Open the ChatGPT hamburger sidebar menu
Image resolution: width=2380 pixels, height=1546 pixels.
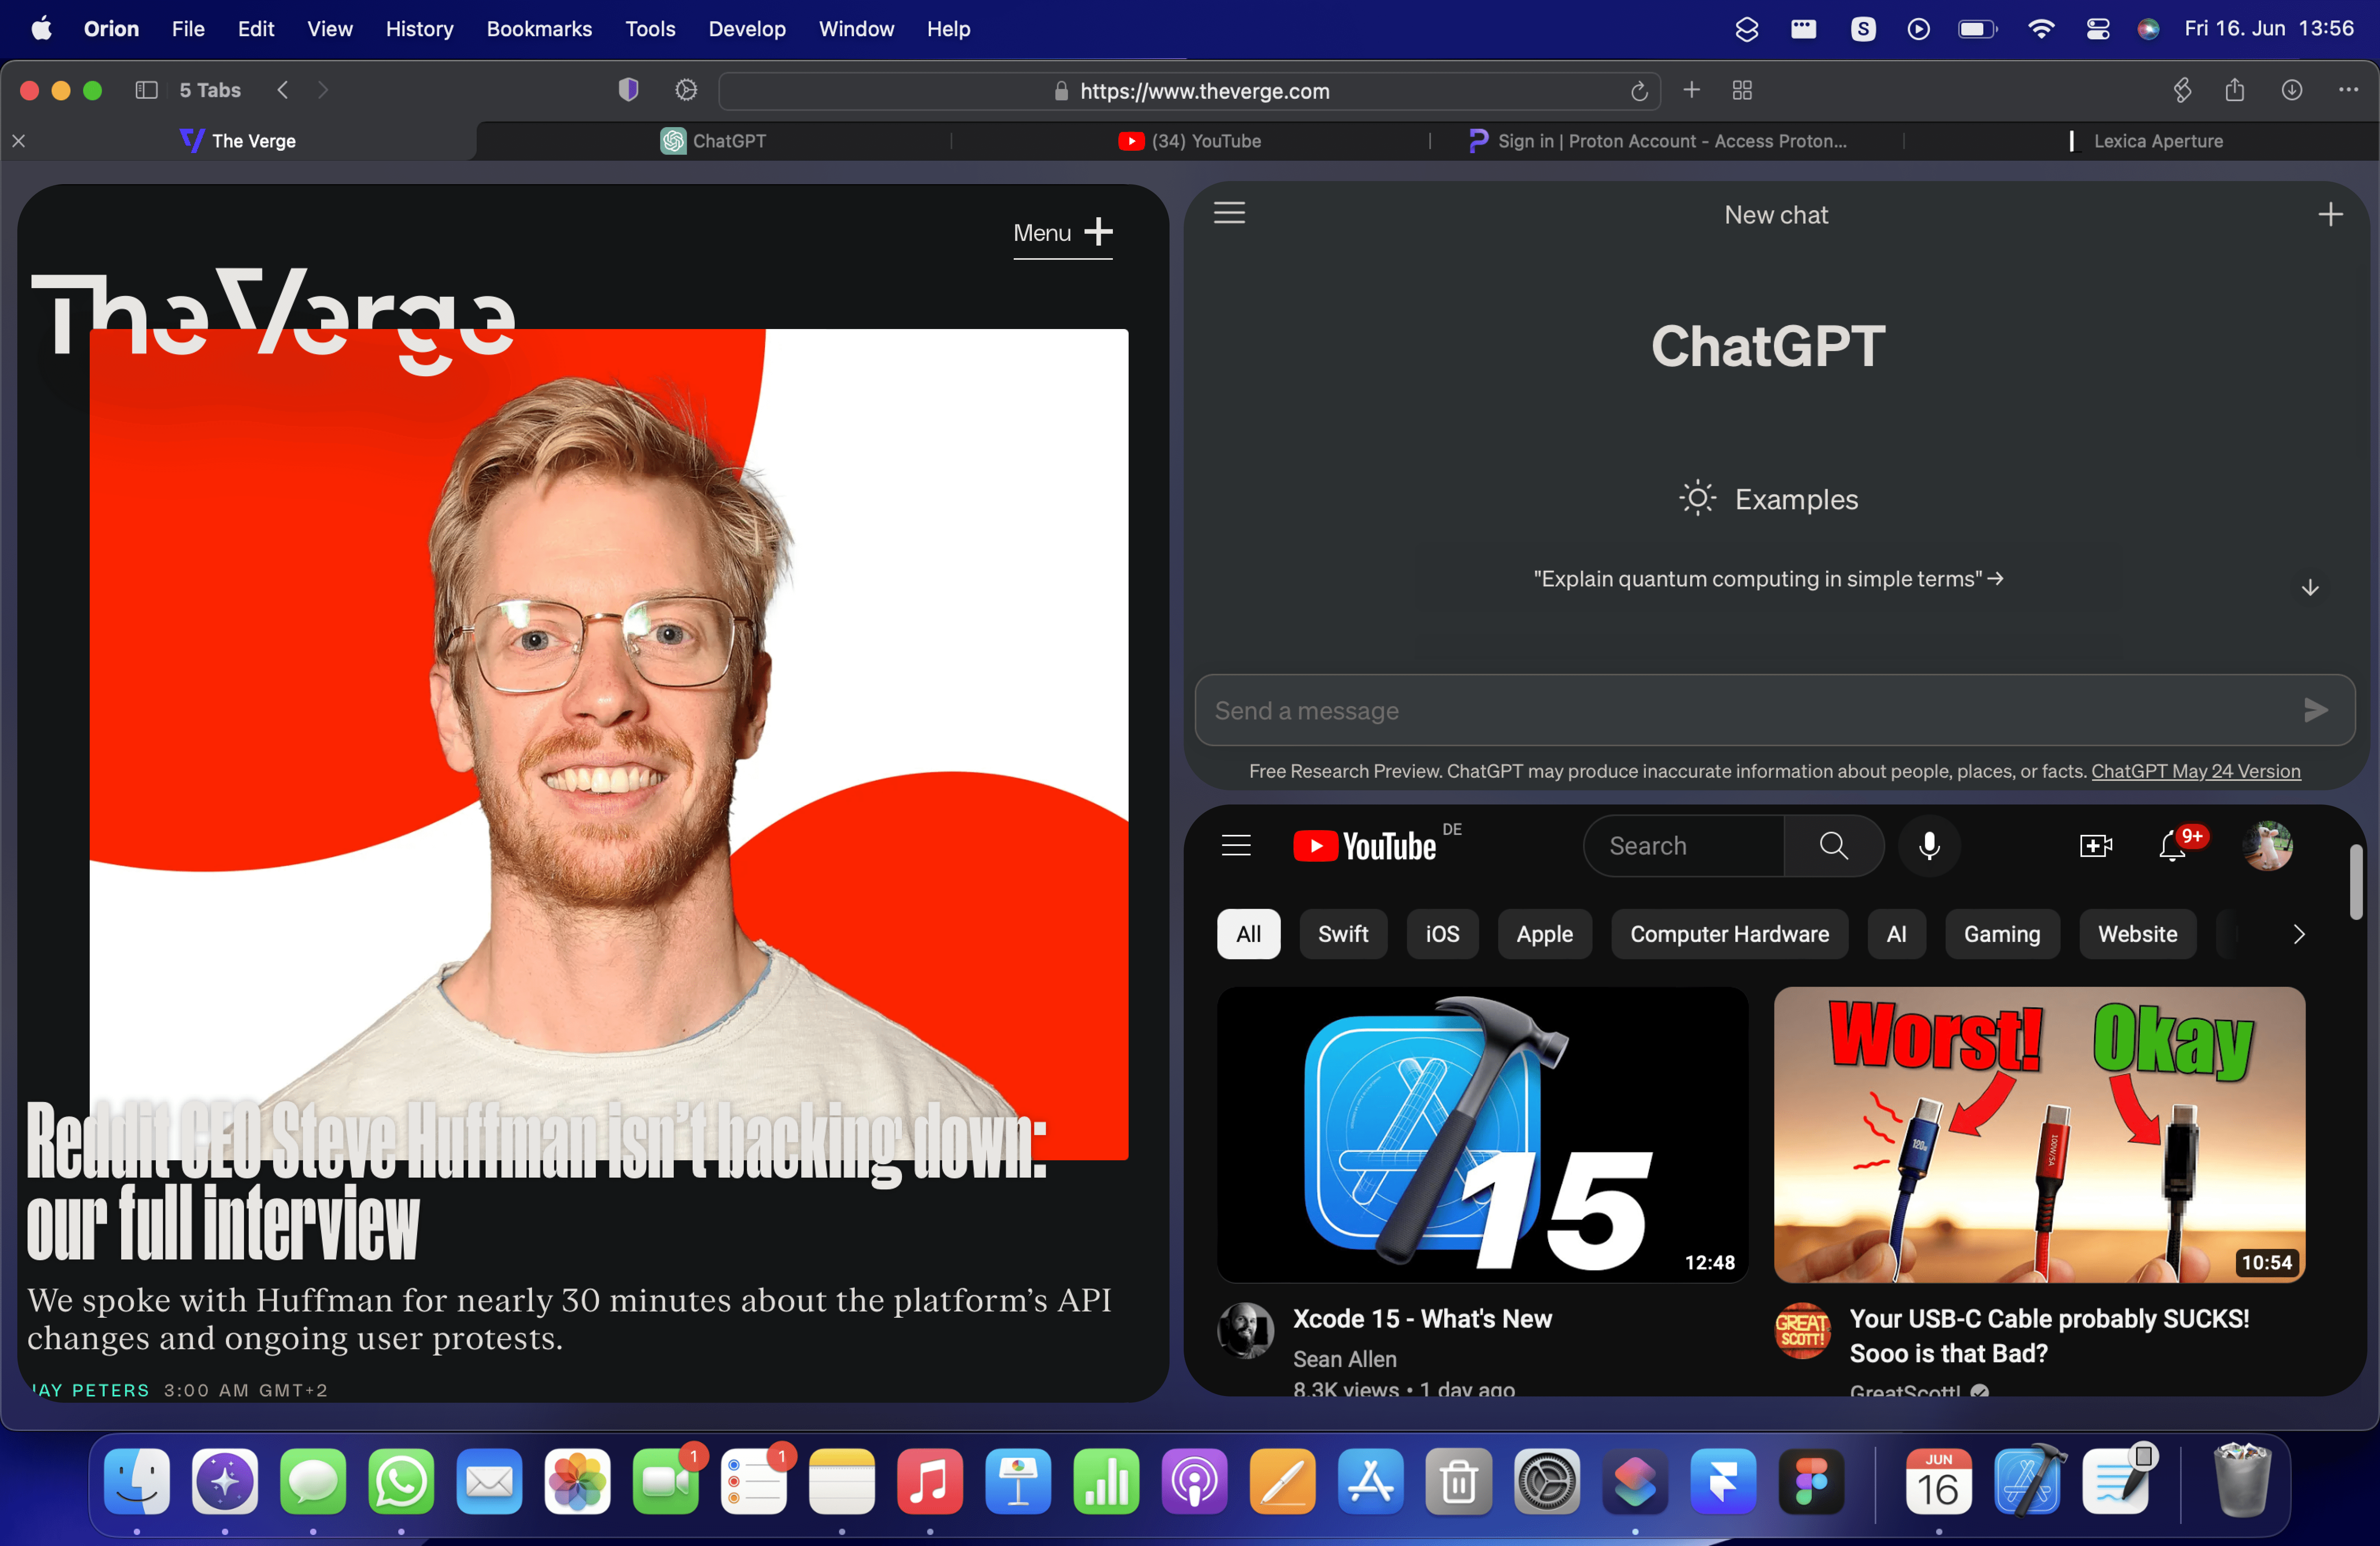pyautogui.click(x=1229, y=213)
